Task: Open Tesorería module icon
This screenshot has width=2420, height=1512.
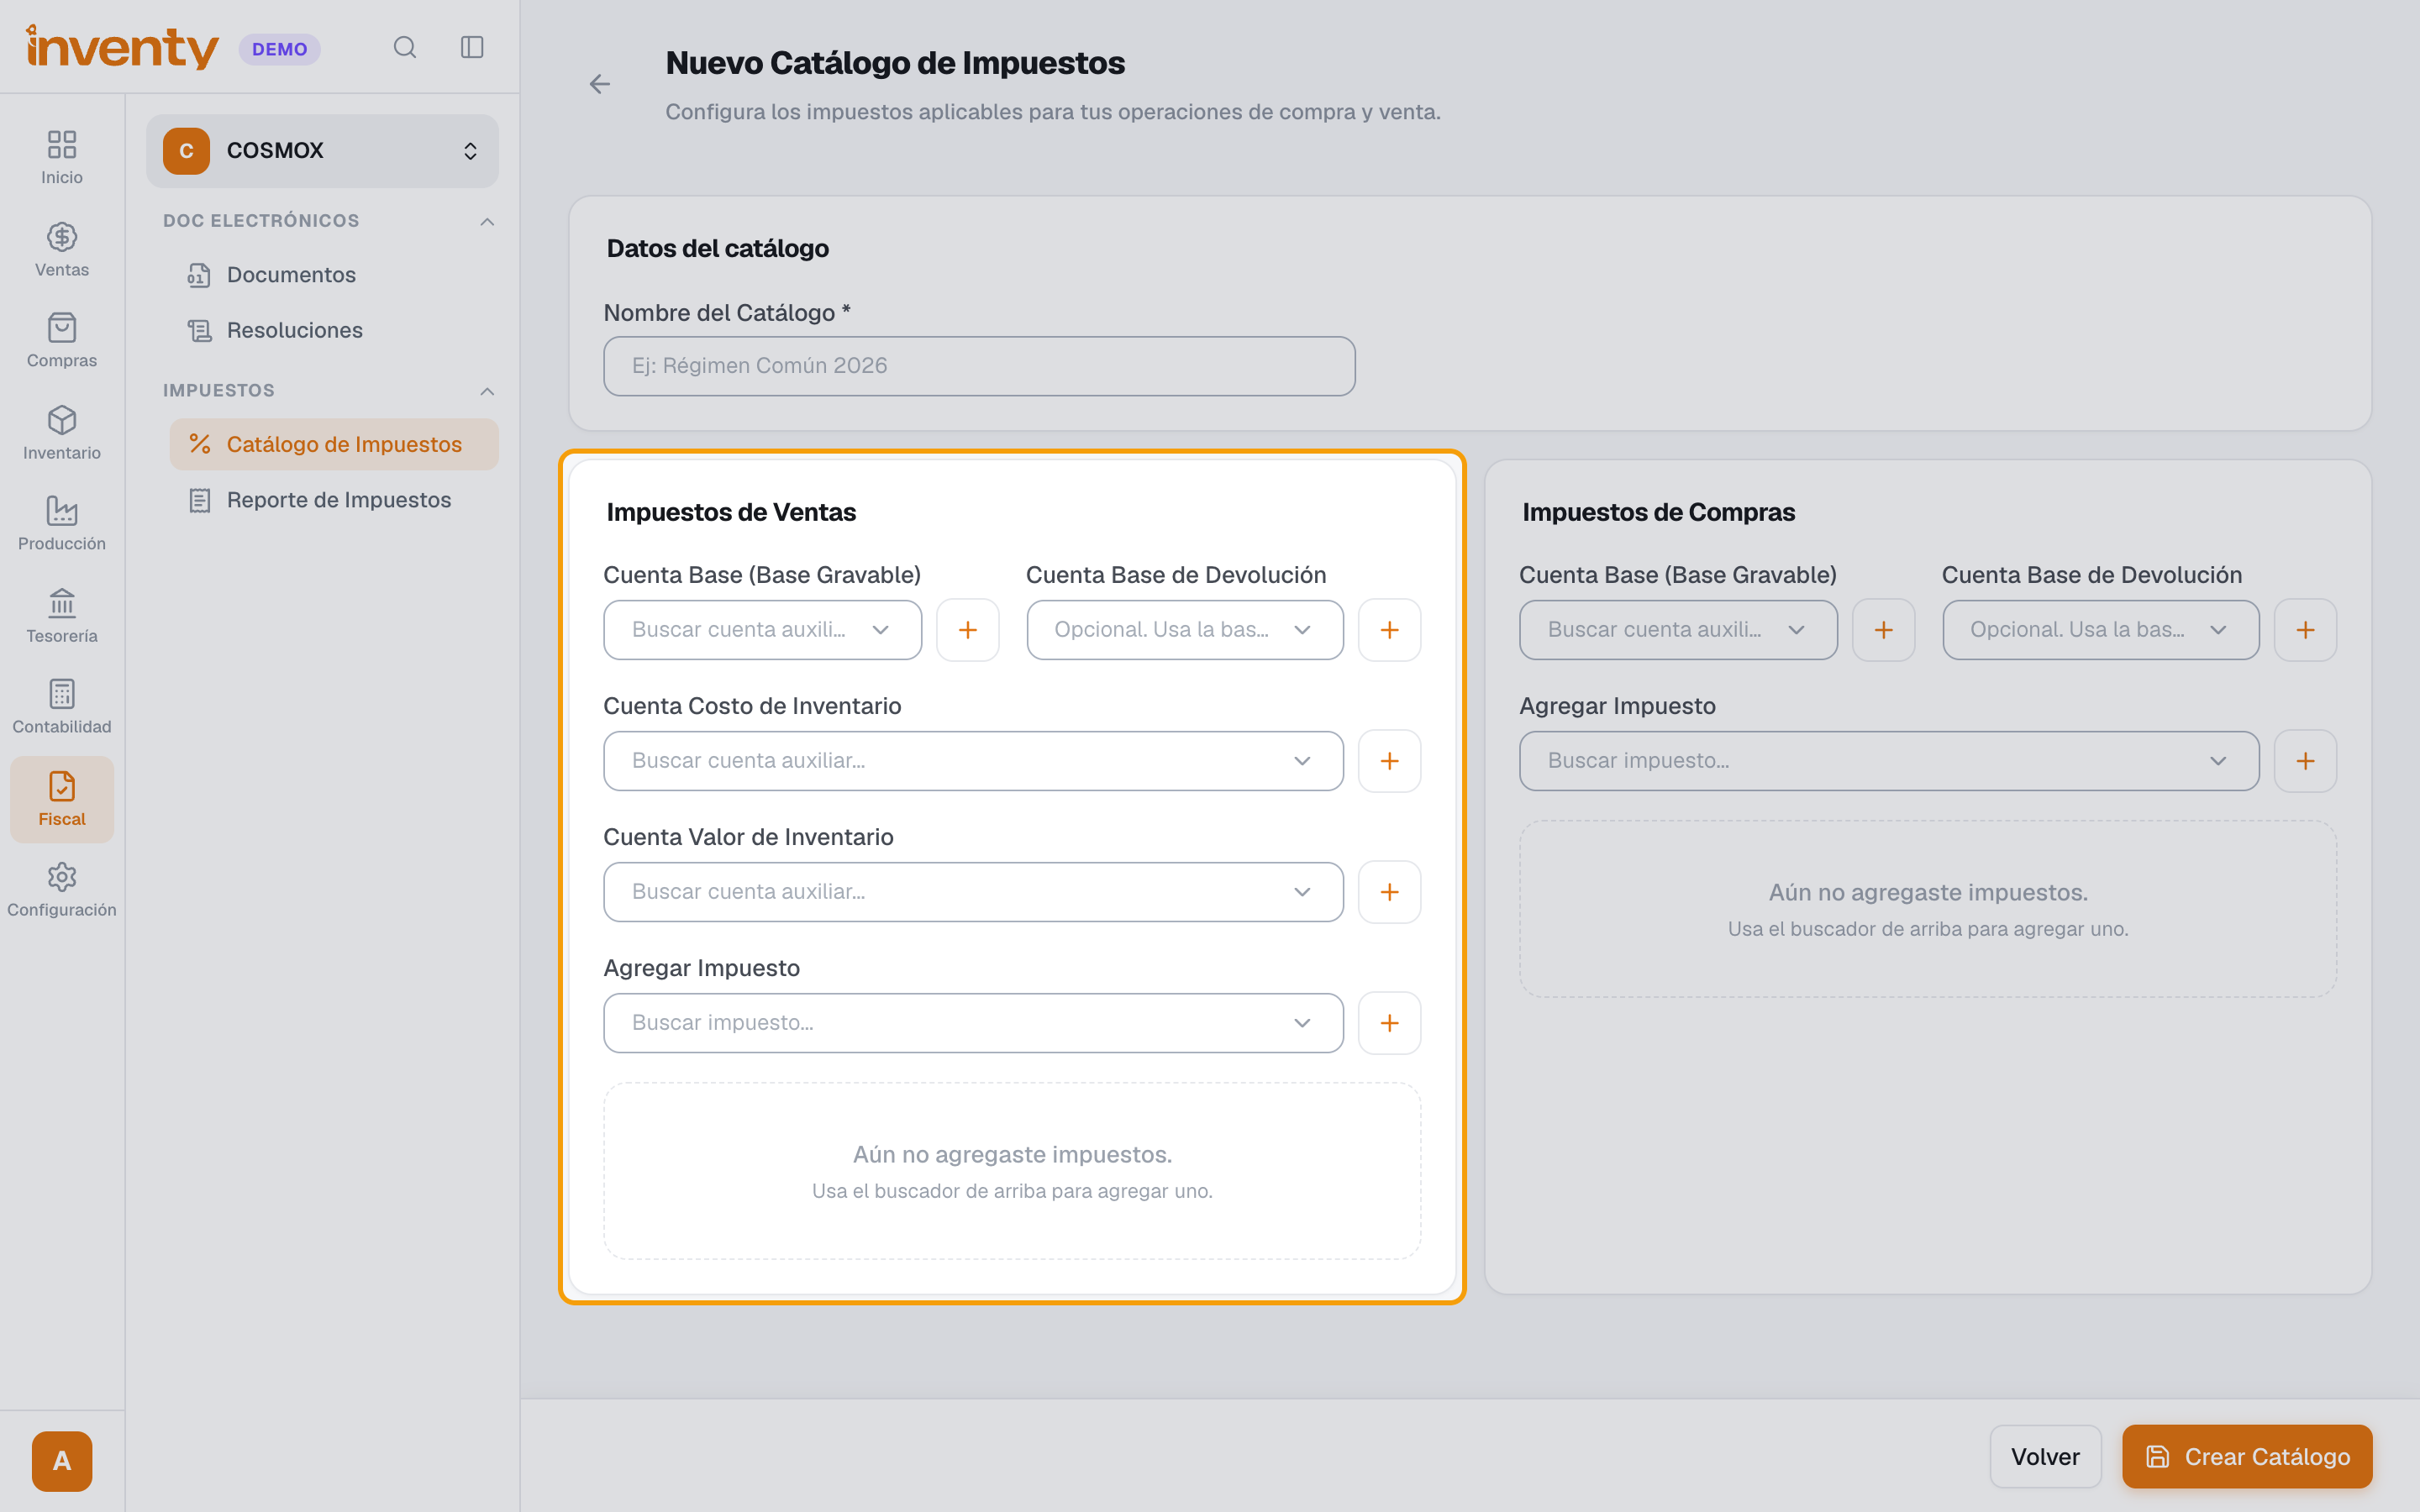Action: (x=62, y=616)
